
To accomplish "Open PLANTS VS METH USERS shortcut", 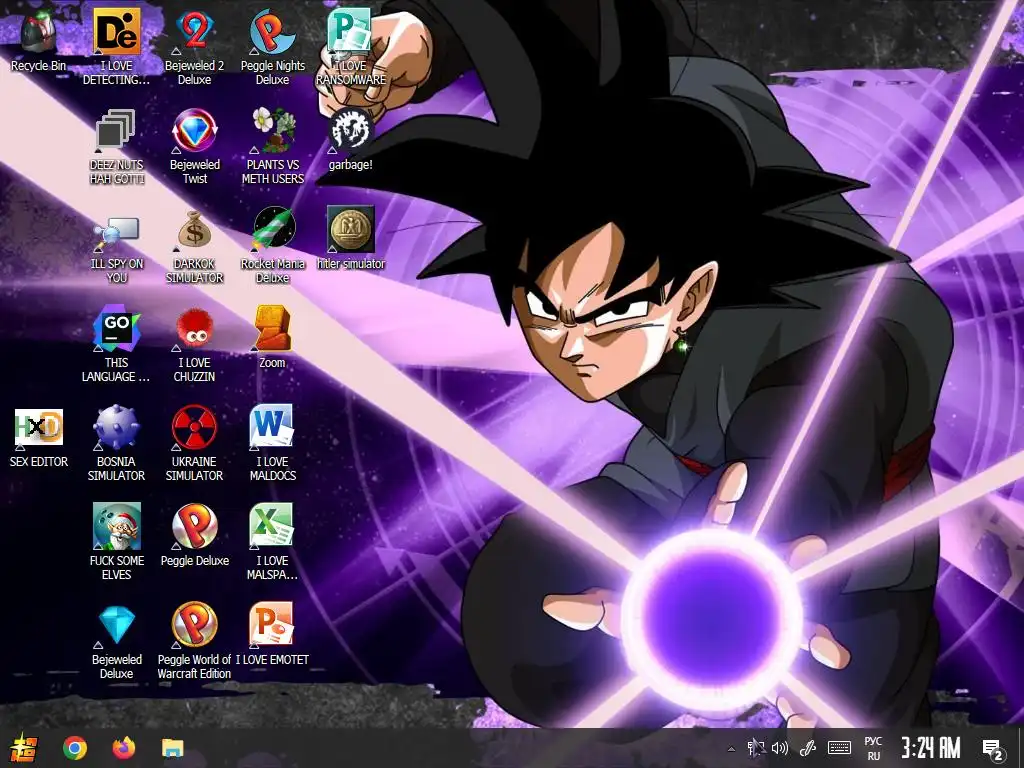I will point(272,146).
